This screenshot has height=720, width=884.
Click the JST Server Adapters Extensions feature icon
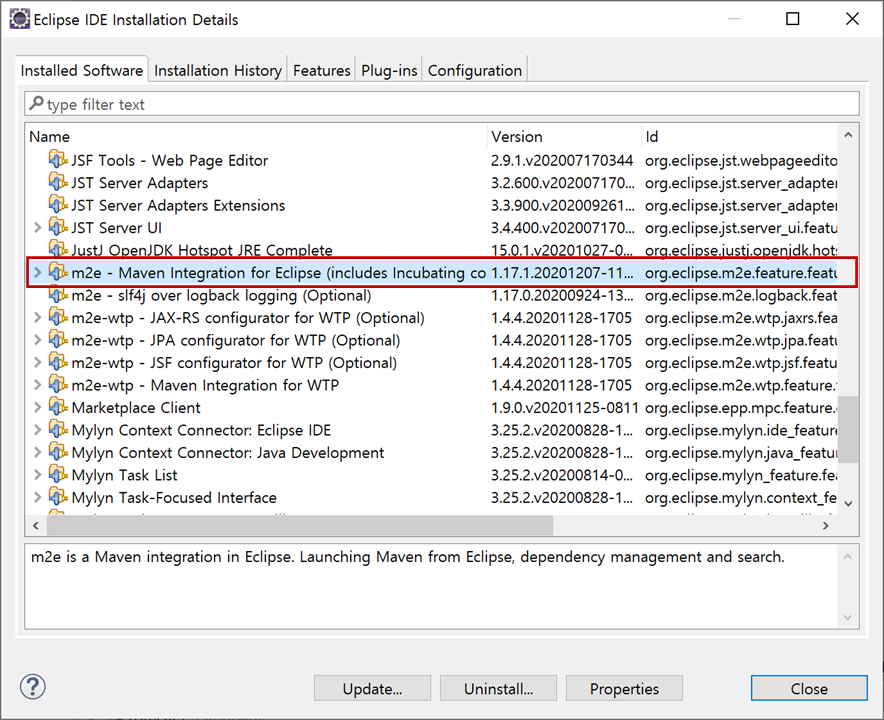[x=58, y=205]
